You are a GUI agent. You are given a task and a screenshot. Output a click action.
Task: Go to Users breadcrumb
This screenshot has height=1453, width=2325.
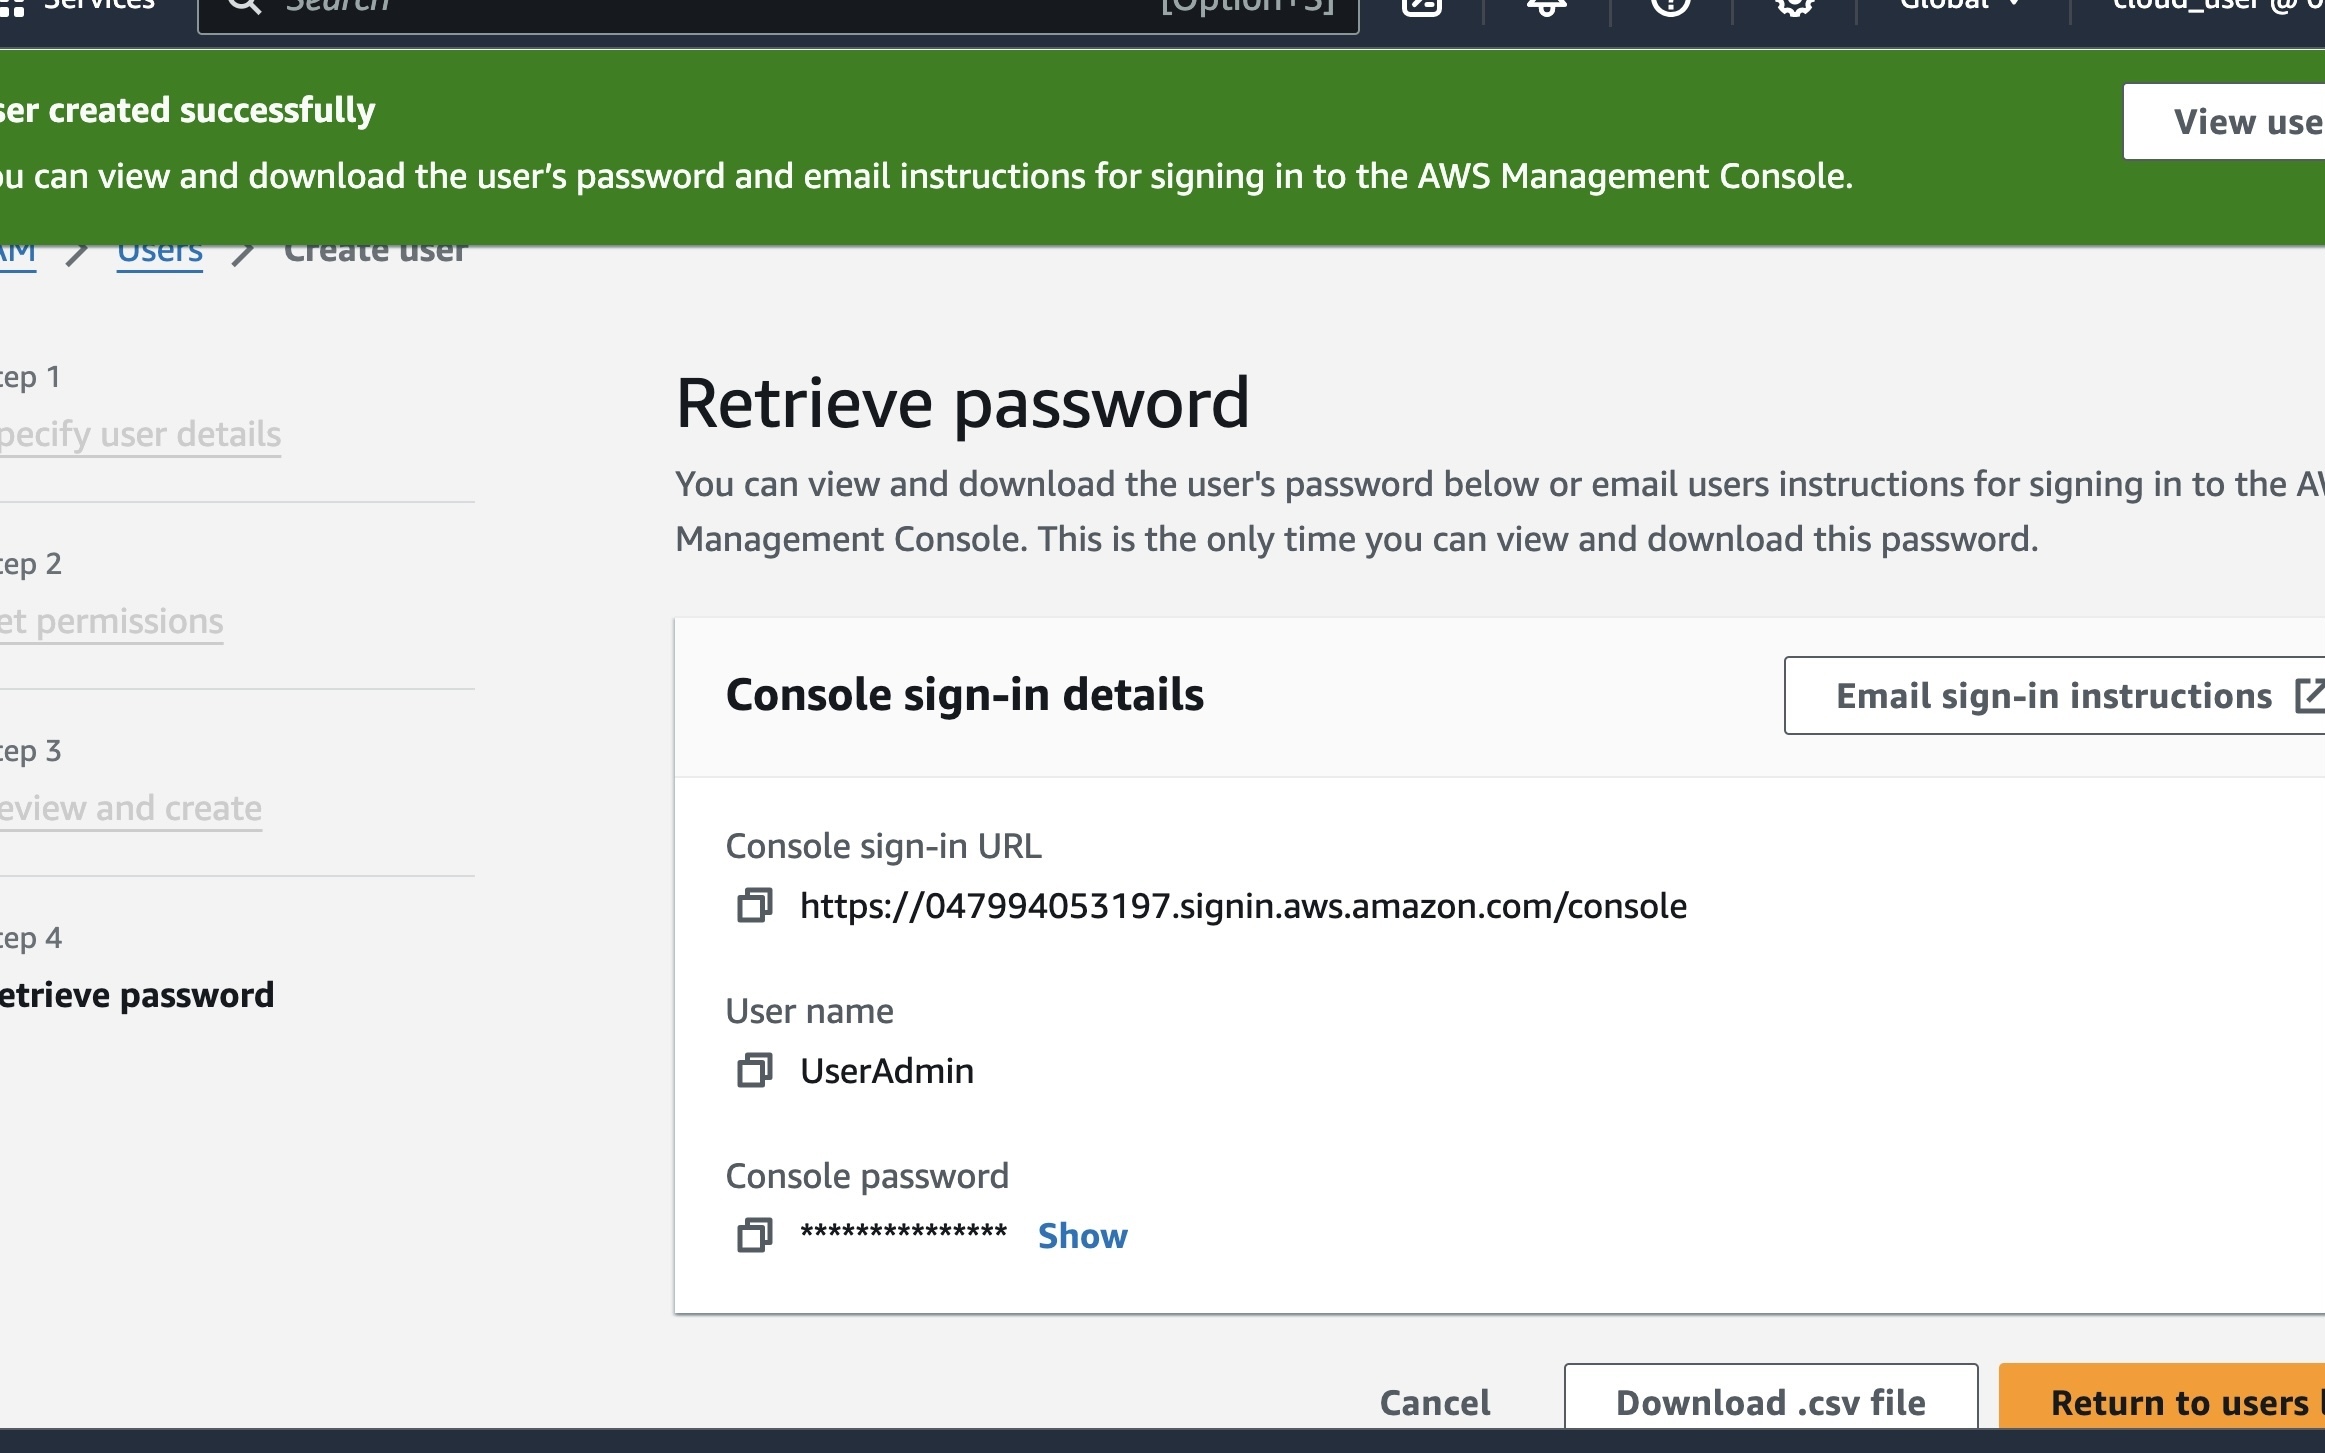tap(160, 252)
